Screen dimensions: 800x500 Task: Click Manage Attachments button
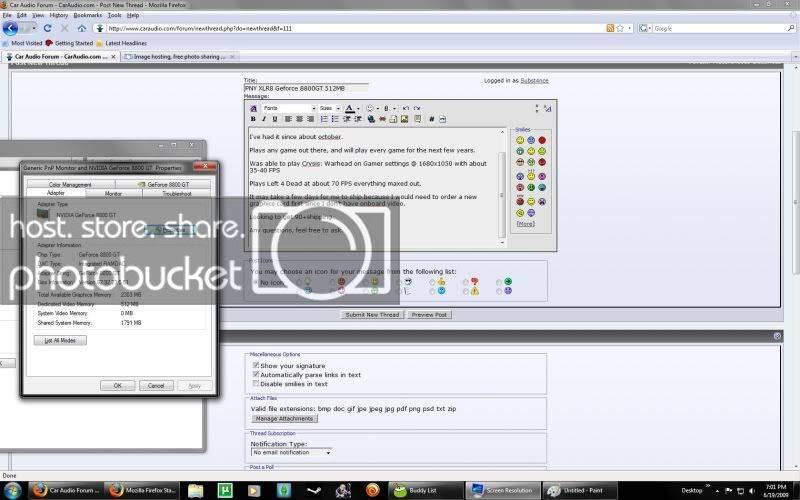click(x=284, y=418)
